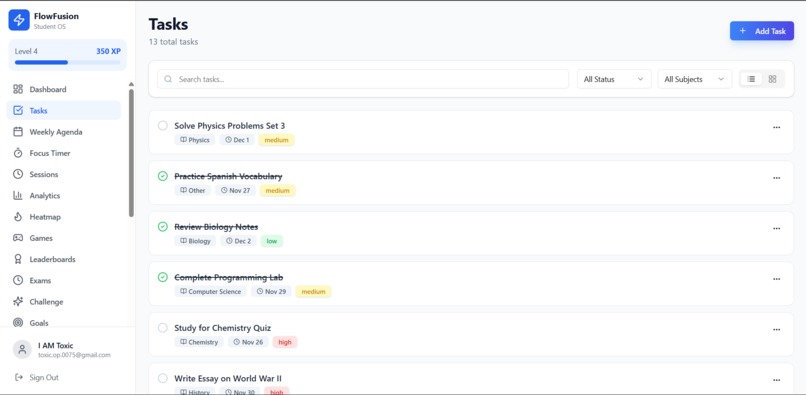This screenshot has width=806, height=395.
Task: Open options menu for Practice Spanish Vocabulary
Action: 776,178
